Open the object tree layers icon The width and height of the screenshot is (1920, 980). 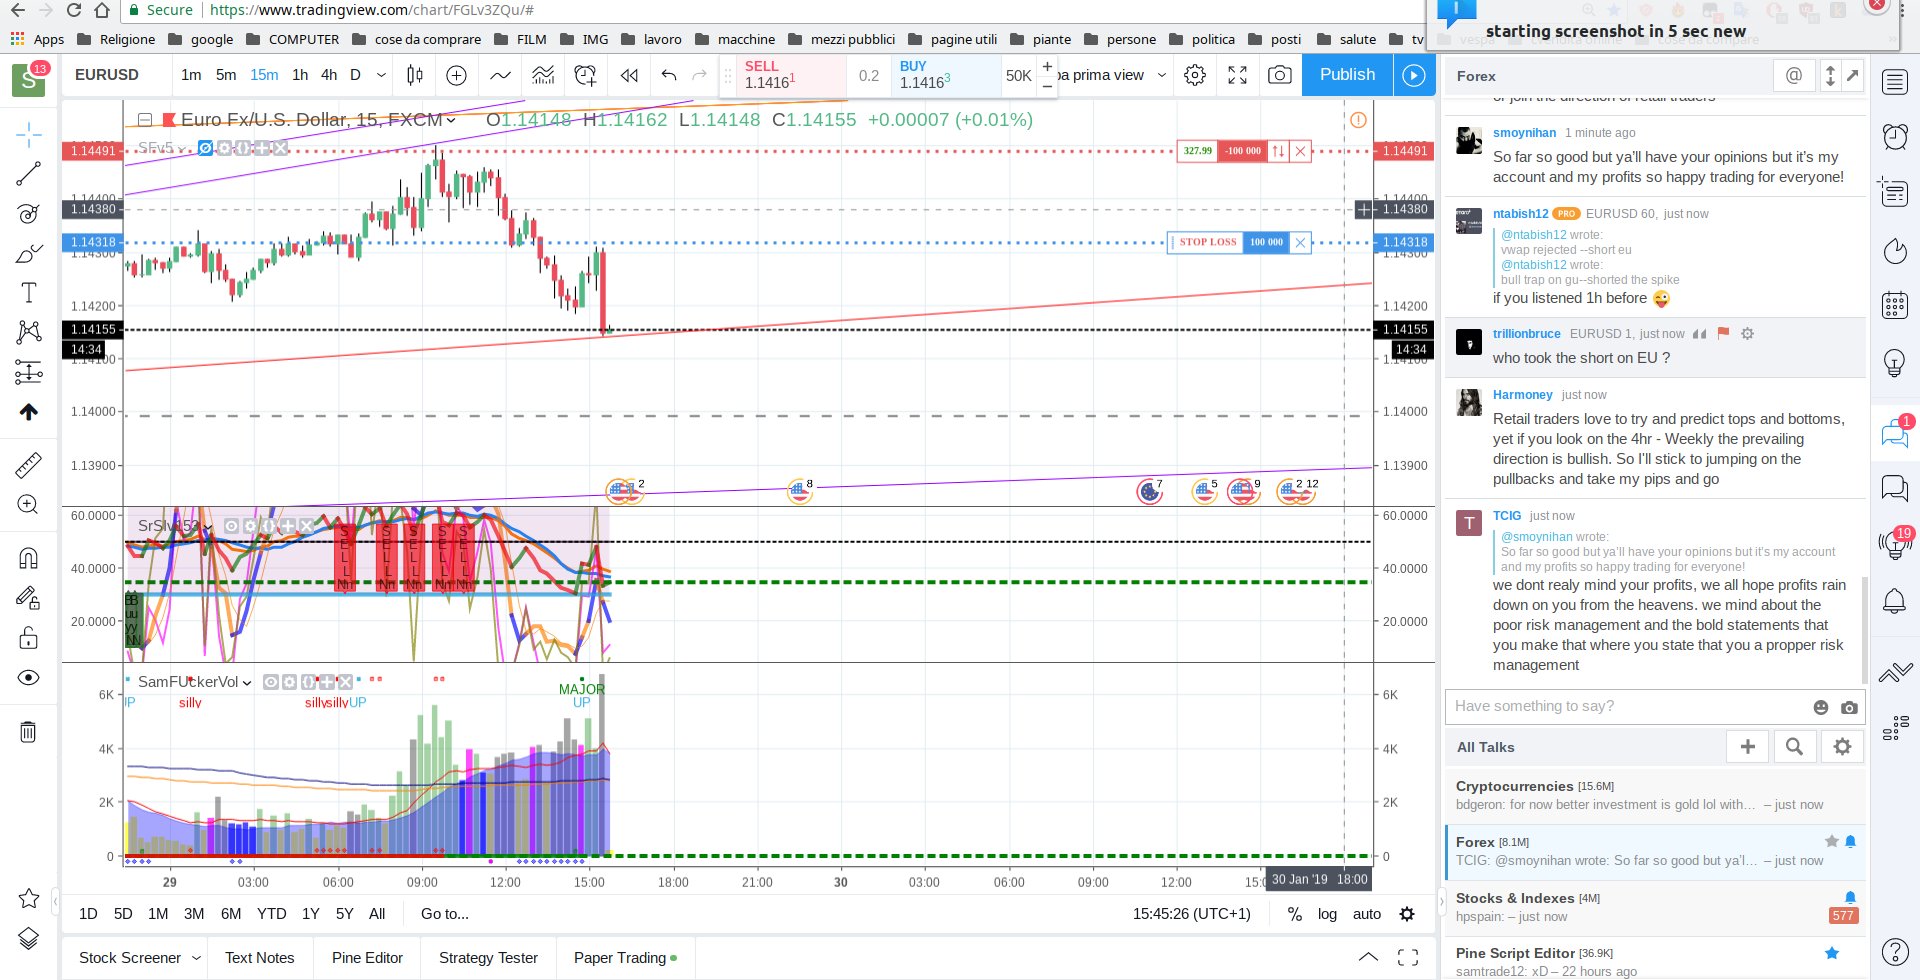point(29,938)
